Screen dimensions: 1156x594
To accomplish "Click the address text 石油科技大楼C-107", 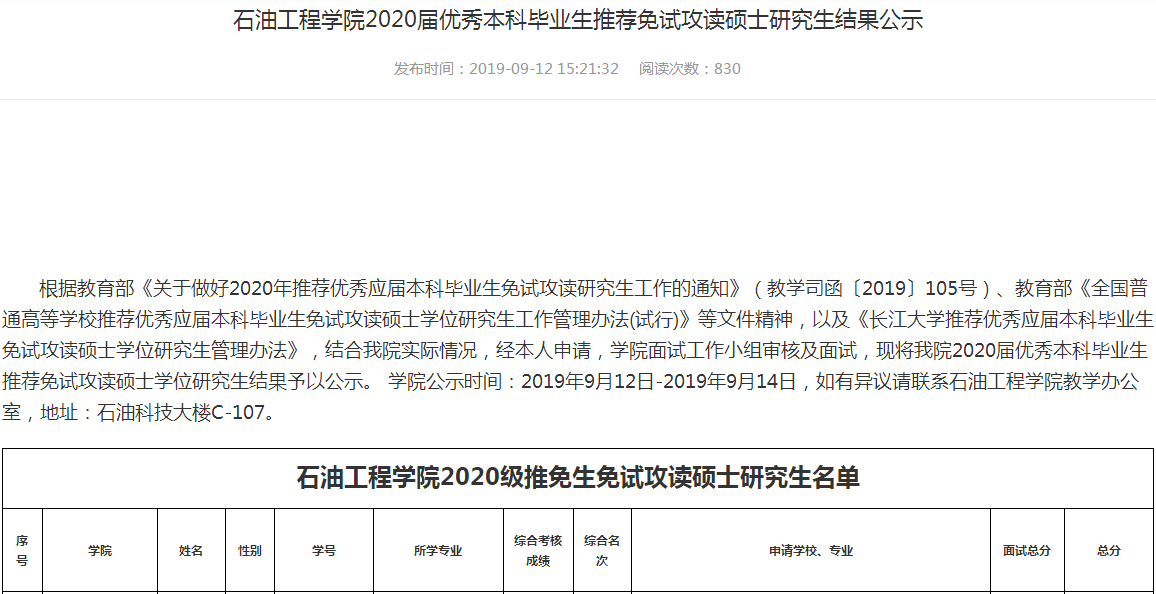I will [x=184, y=413].
